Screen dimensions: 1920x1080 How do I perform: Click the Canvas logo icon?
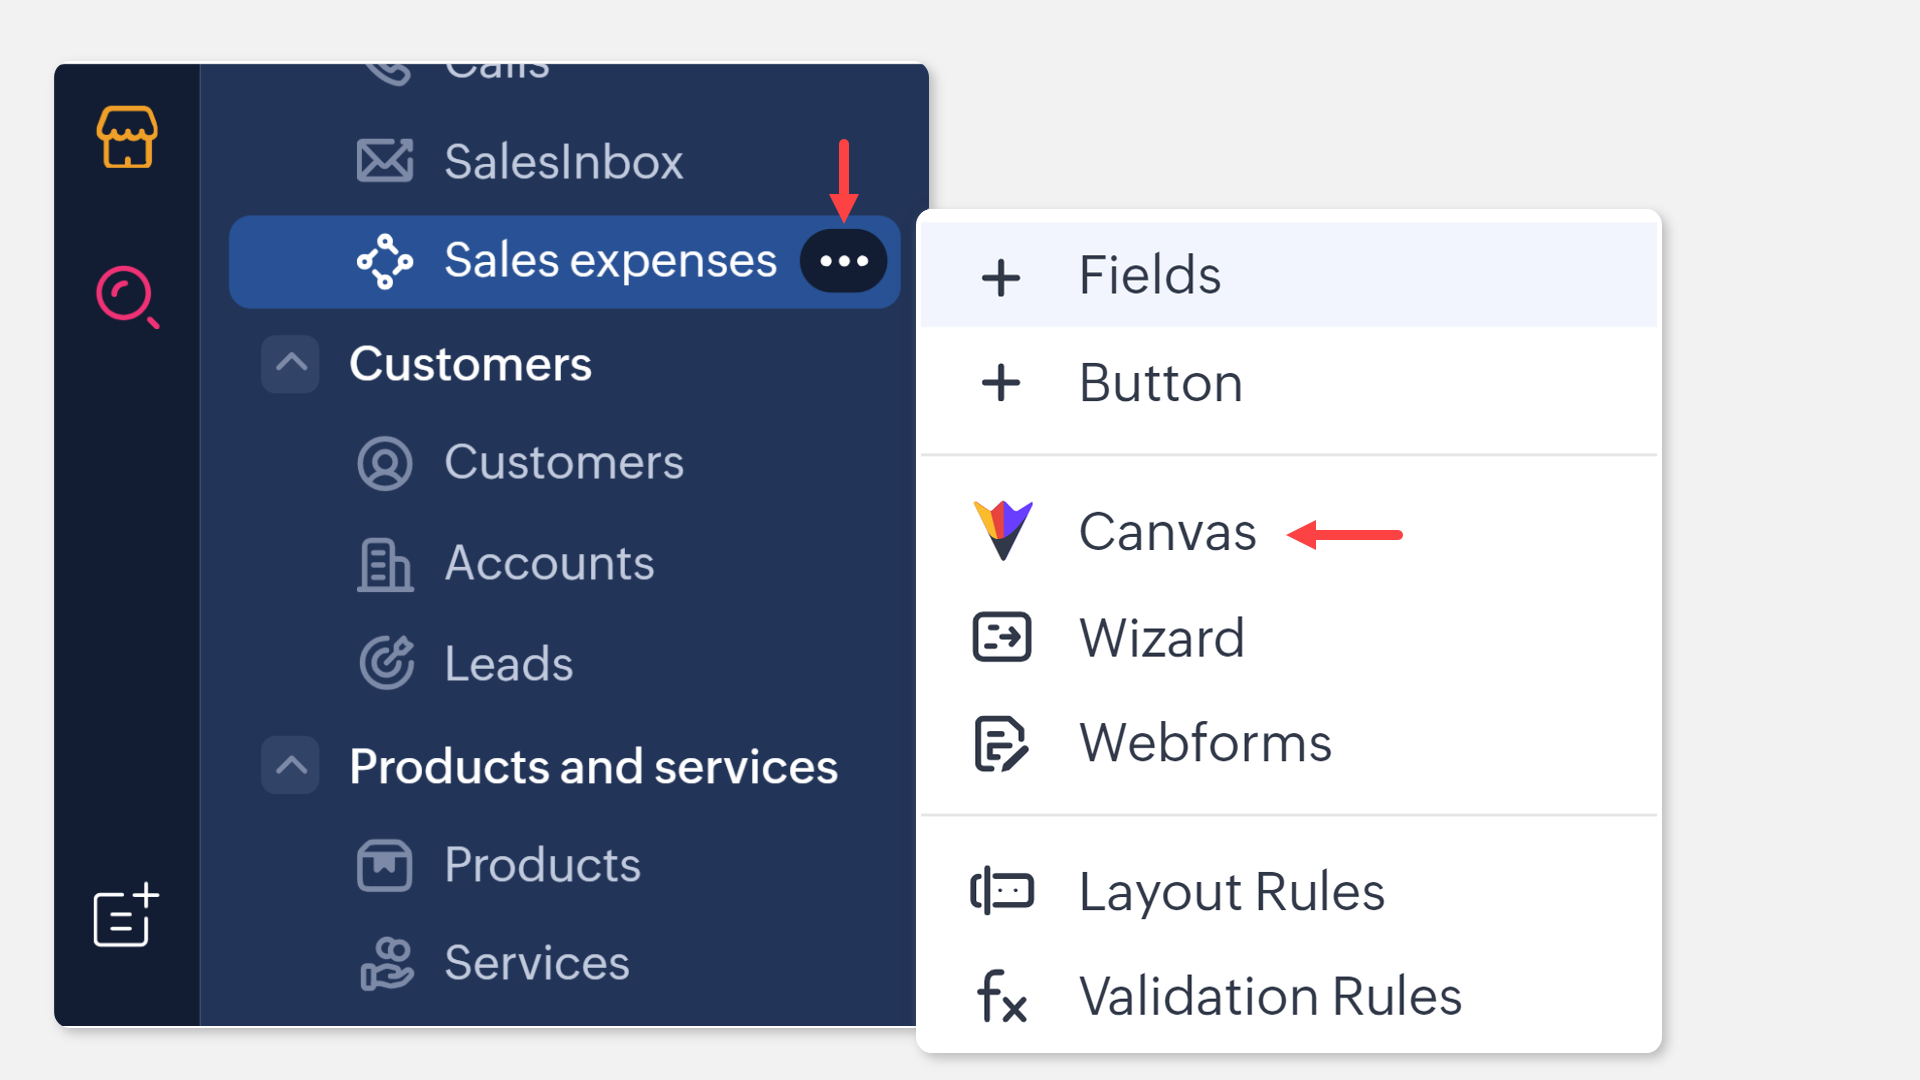coord(1003,530)
